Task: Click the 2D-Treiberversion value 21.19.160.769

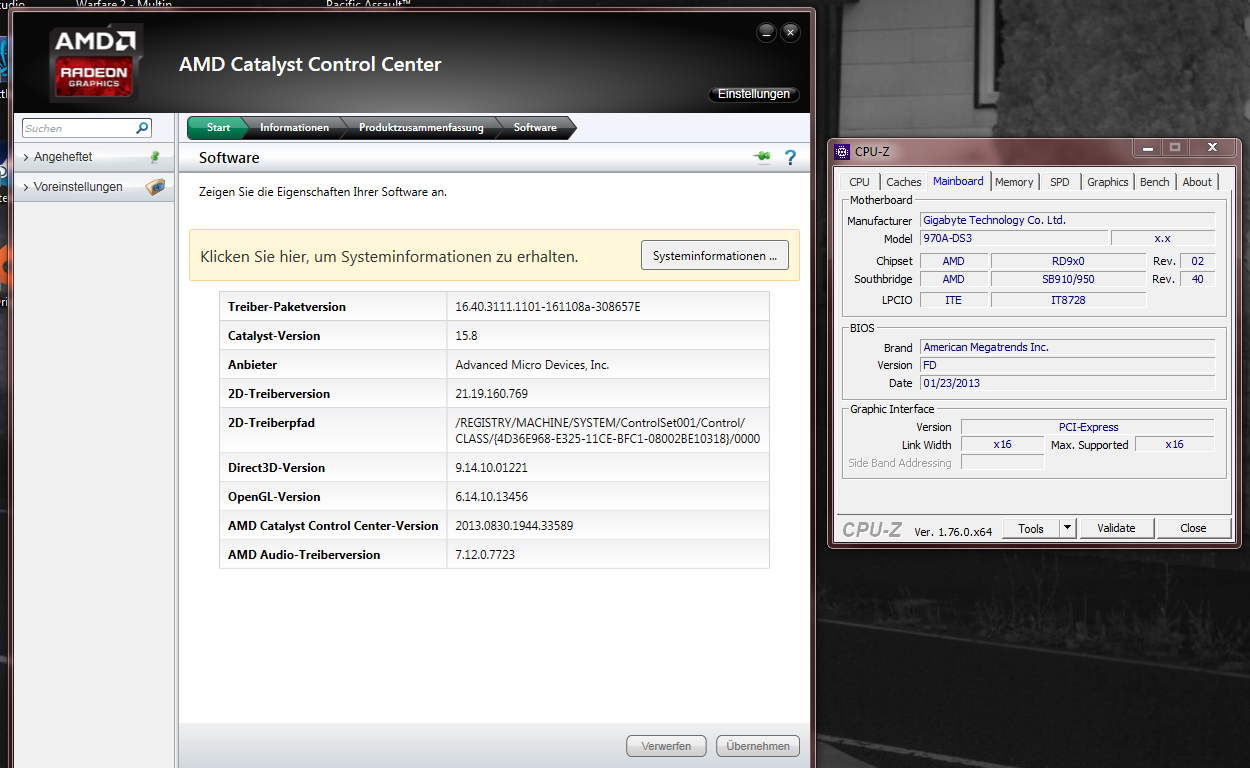Action: [x=491, y=393]
